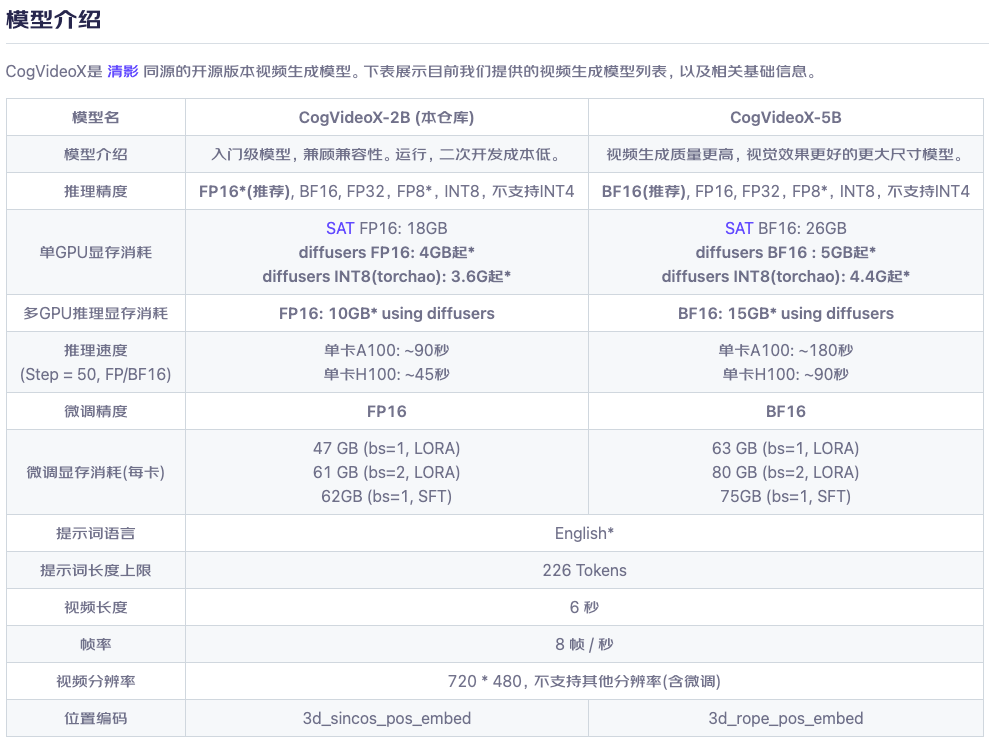Select the 推理速度 row label
Viewport: 989px width, 748px height.
96,362
